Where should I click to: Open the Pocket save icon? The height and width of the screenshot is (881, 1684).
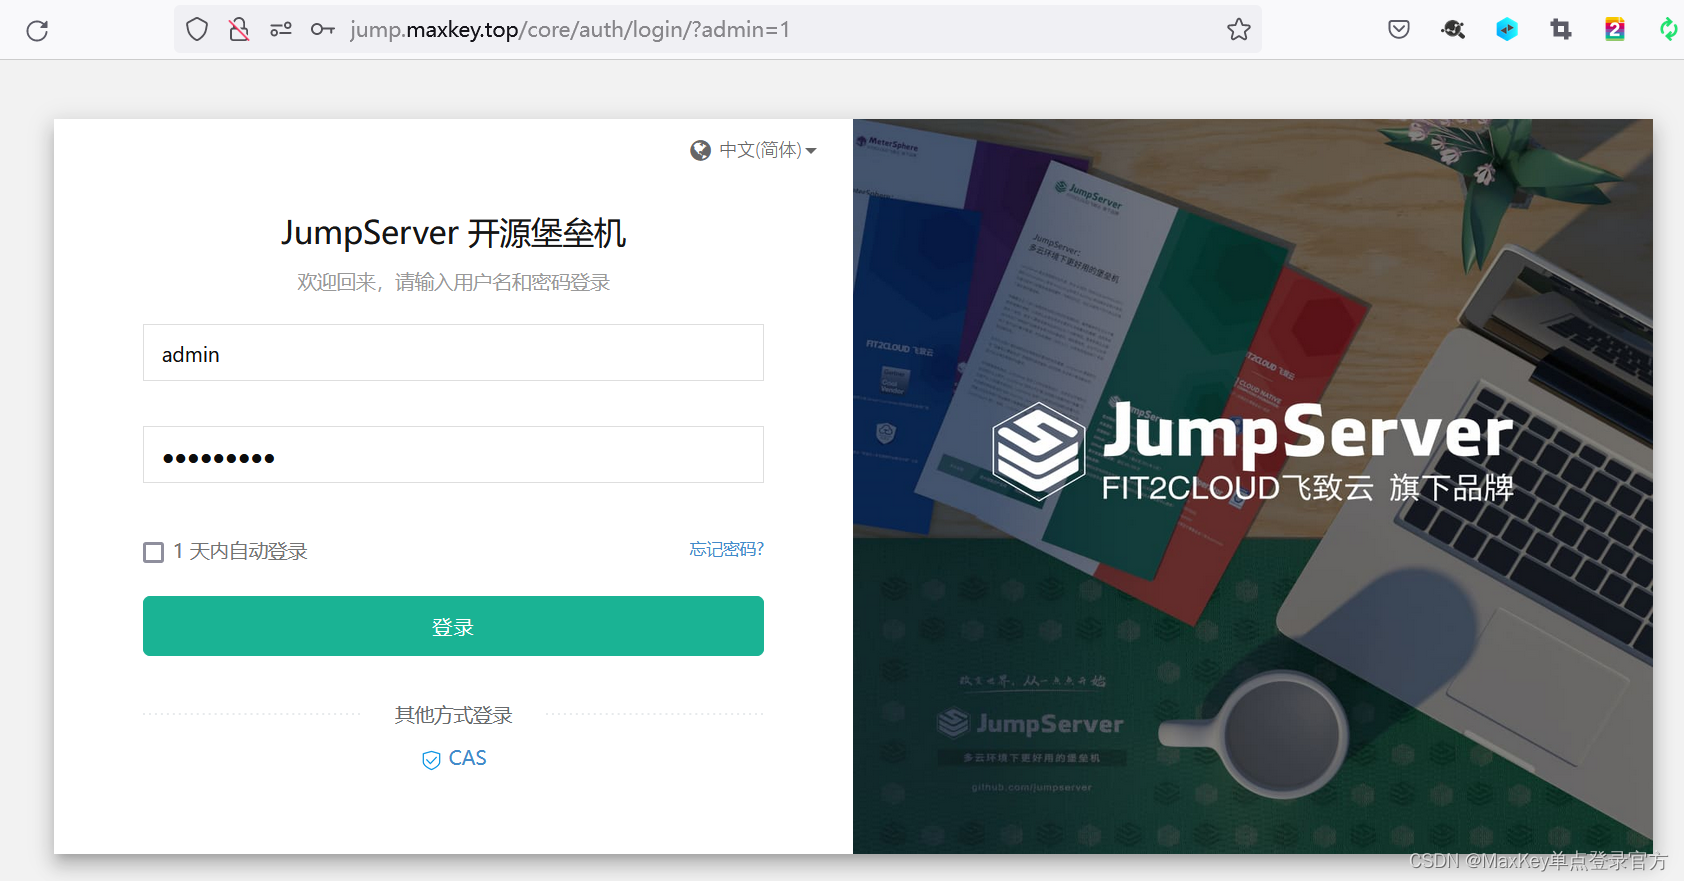[x=1399, y=29]
